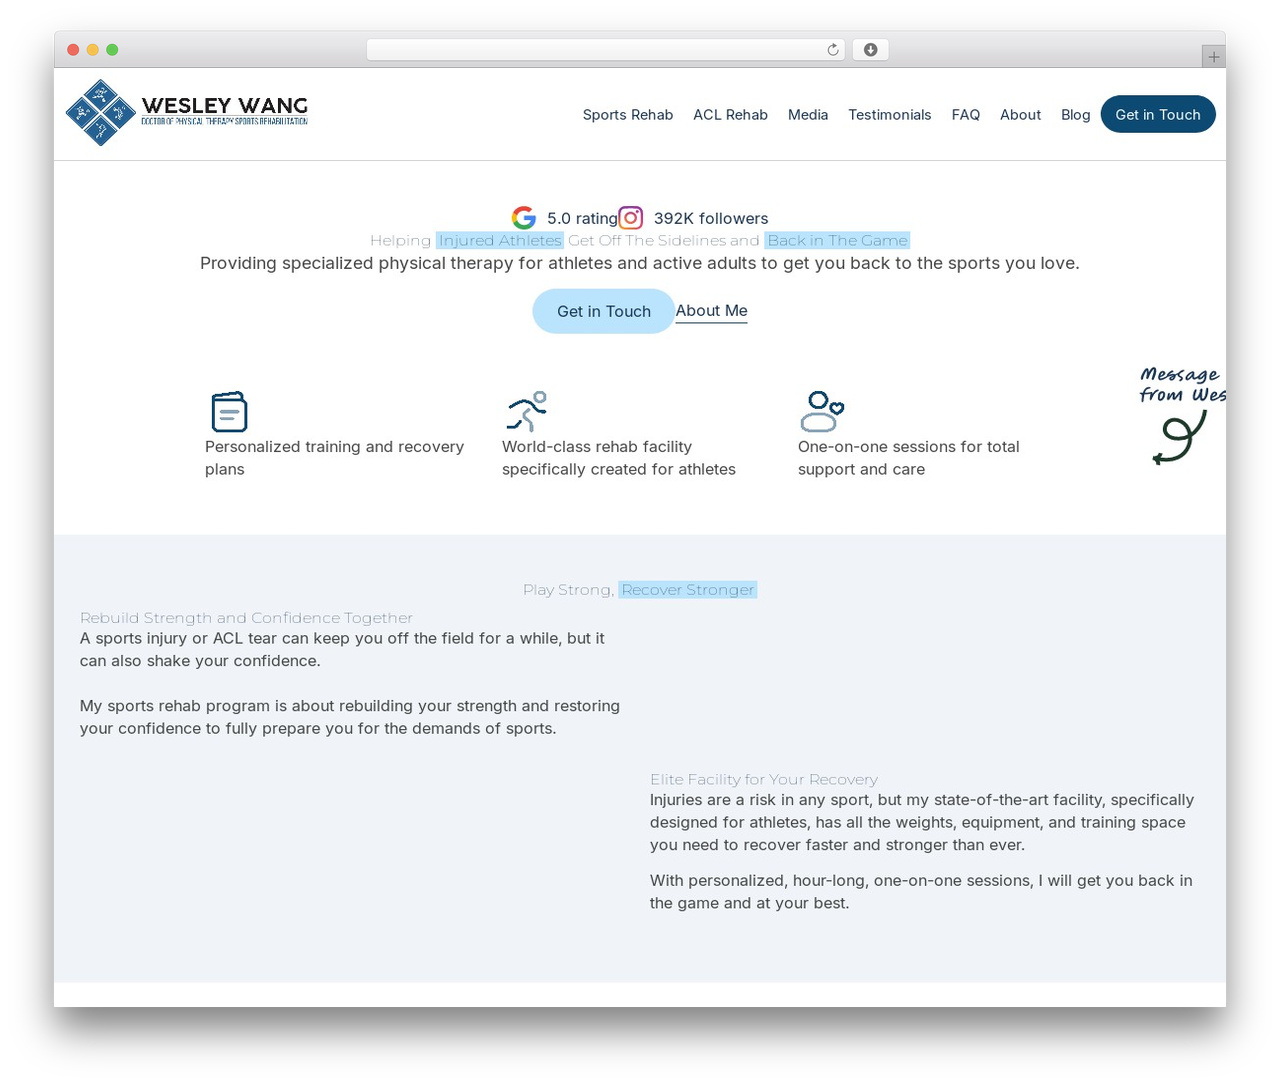The height and width of the screenshot is (1084, 1280).
Task: Click the Wesley Wang diamond logo
Action: [x=101, y=113]
